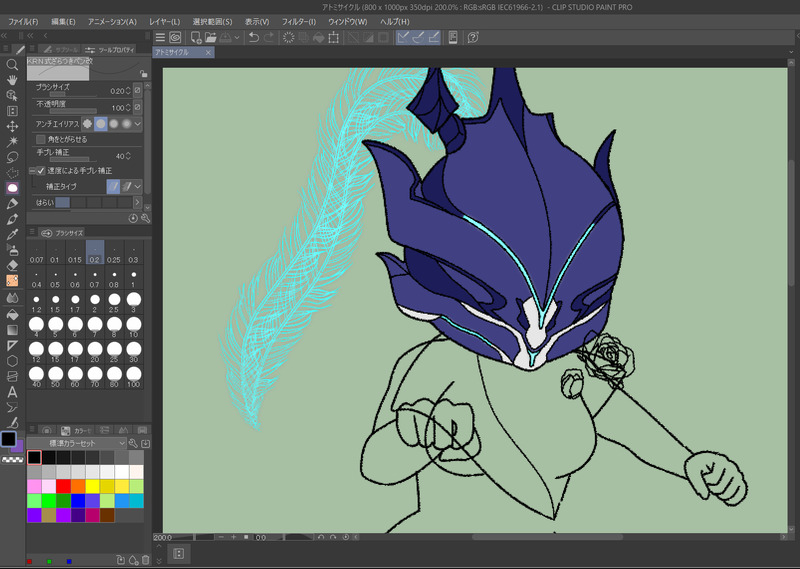Create a new canvas with the New icon

pyautogui.click(x=195, y=37)
